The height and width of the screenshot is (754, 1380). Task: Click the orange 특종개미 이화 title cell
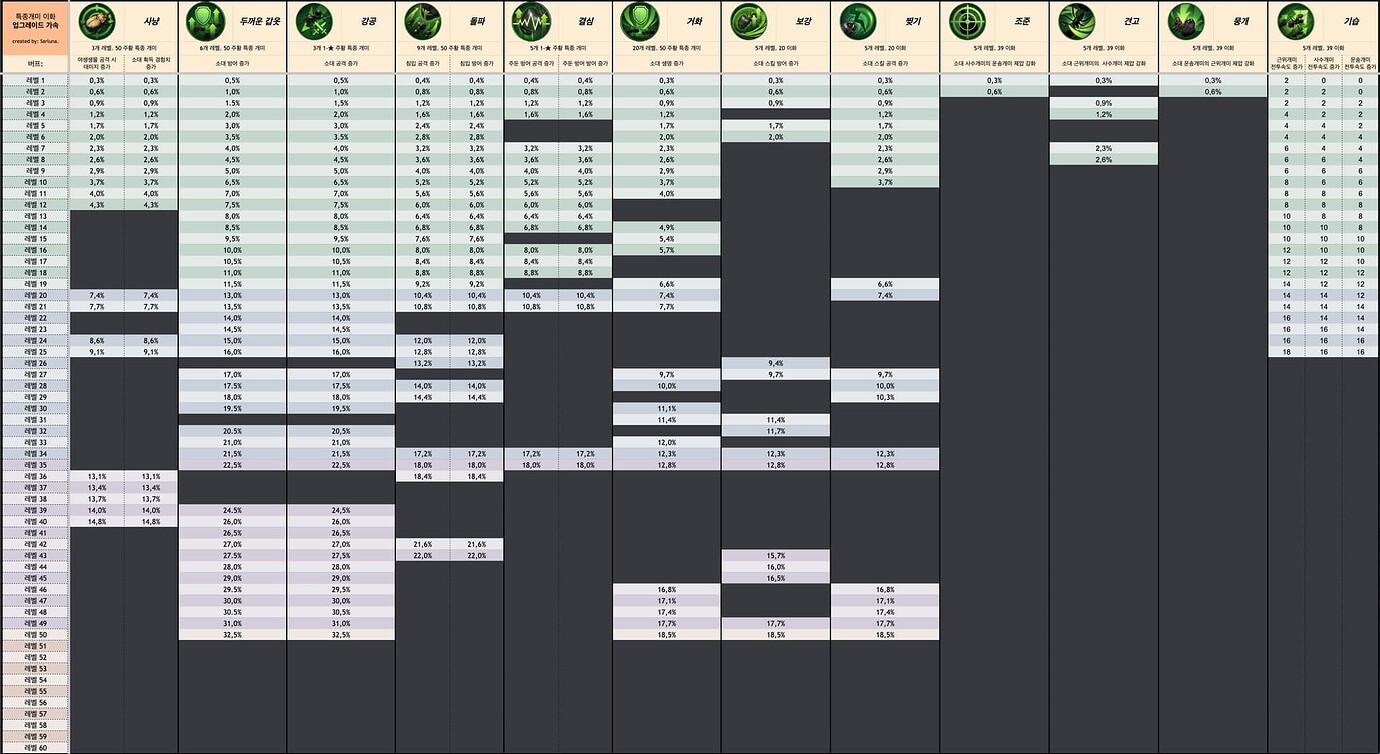(x=35, y=28)
